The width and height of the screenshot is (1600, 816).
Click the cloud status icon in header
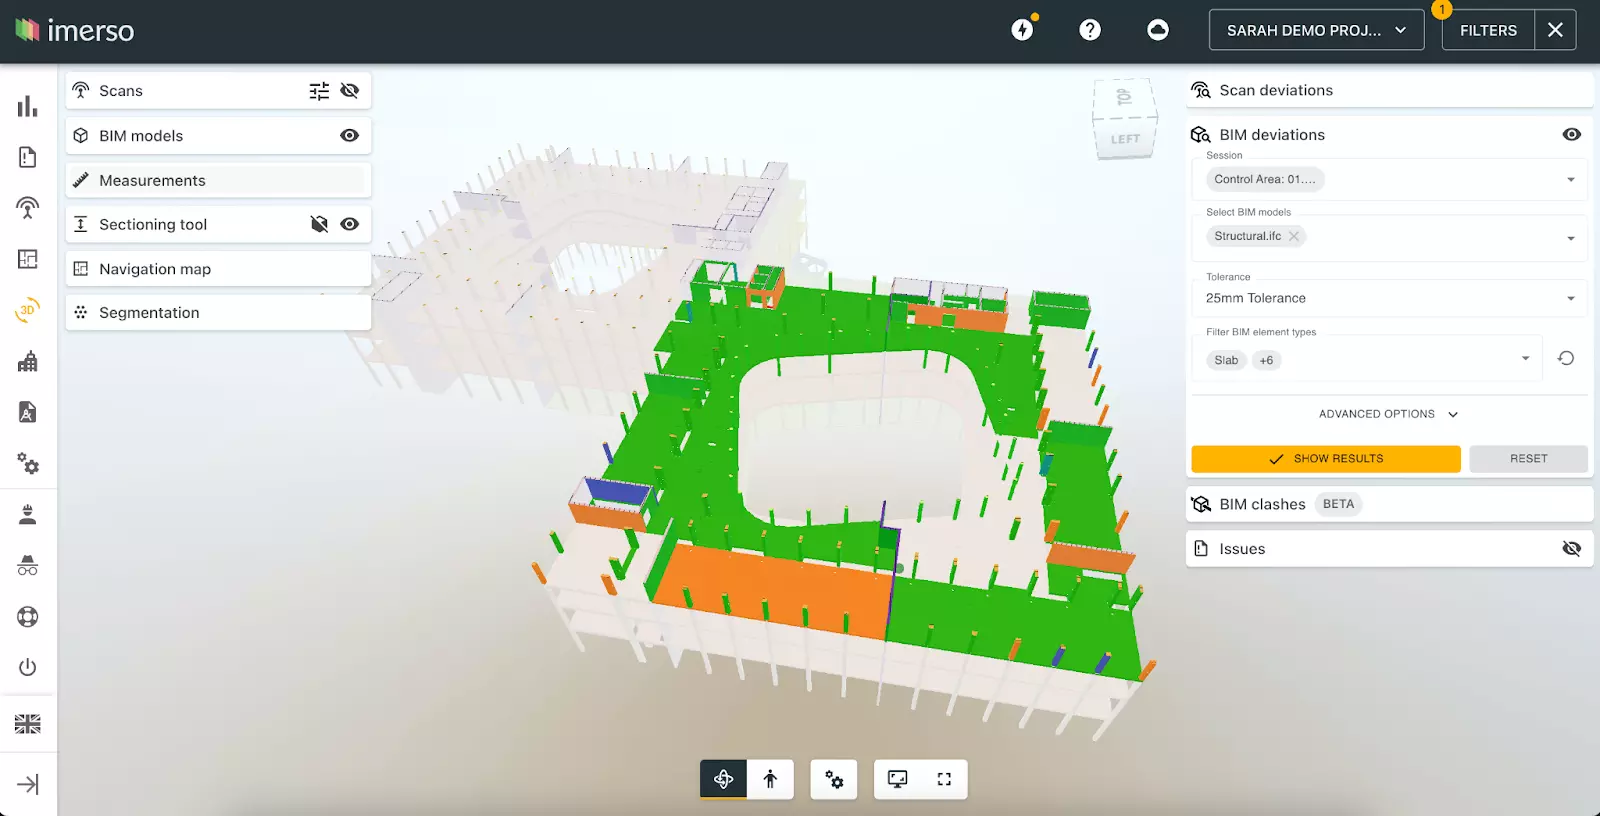(x=1158, y=30)
